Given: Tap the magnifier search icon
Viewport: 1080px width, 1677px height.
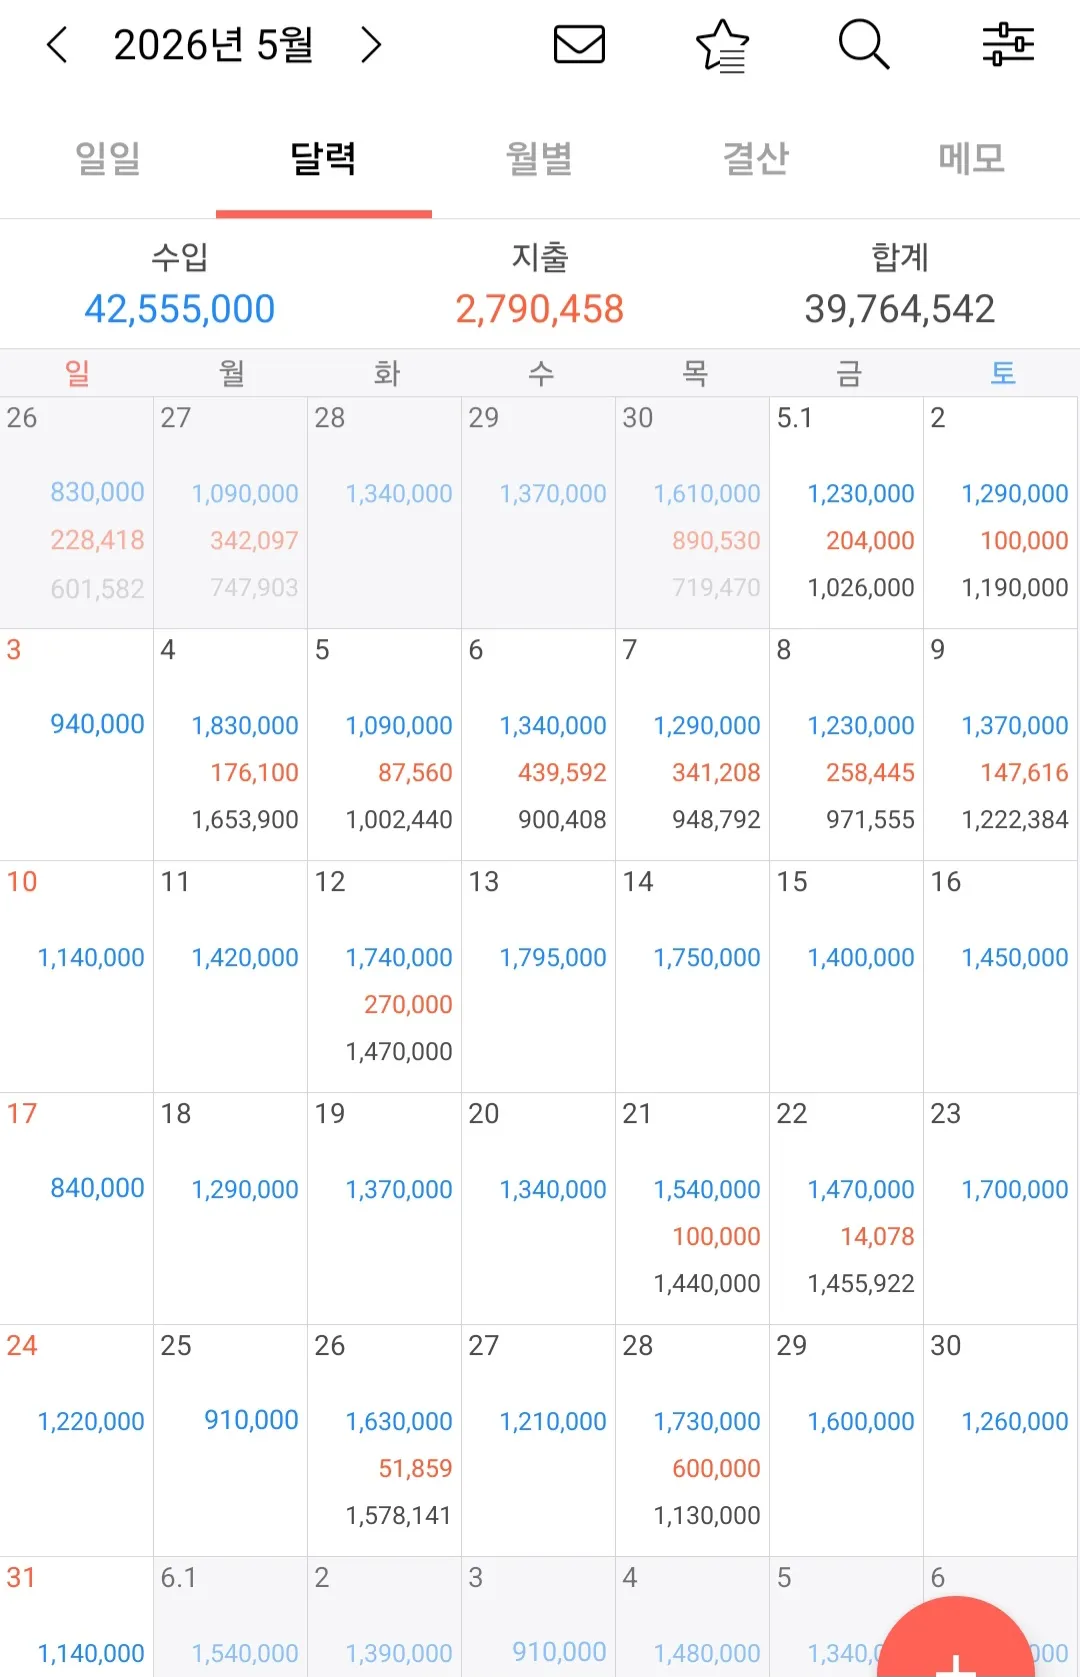Looking at the screenshot, I should 864,45.
